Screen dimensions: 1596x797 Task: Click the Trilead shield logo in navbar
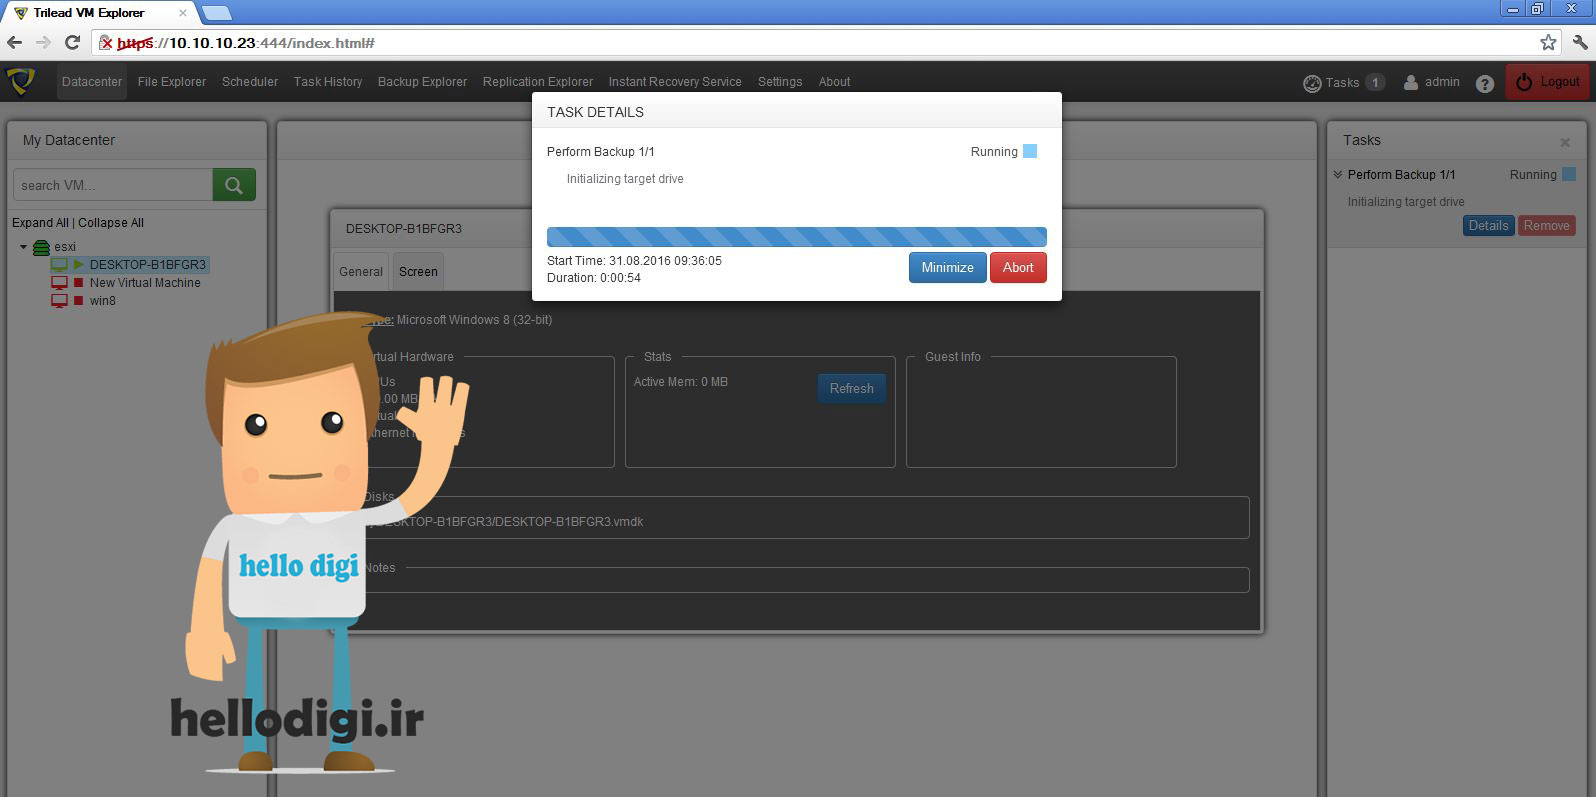click(21, 81)
